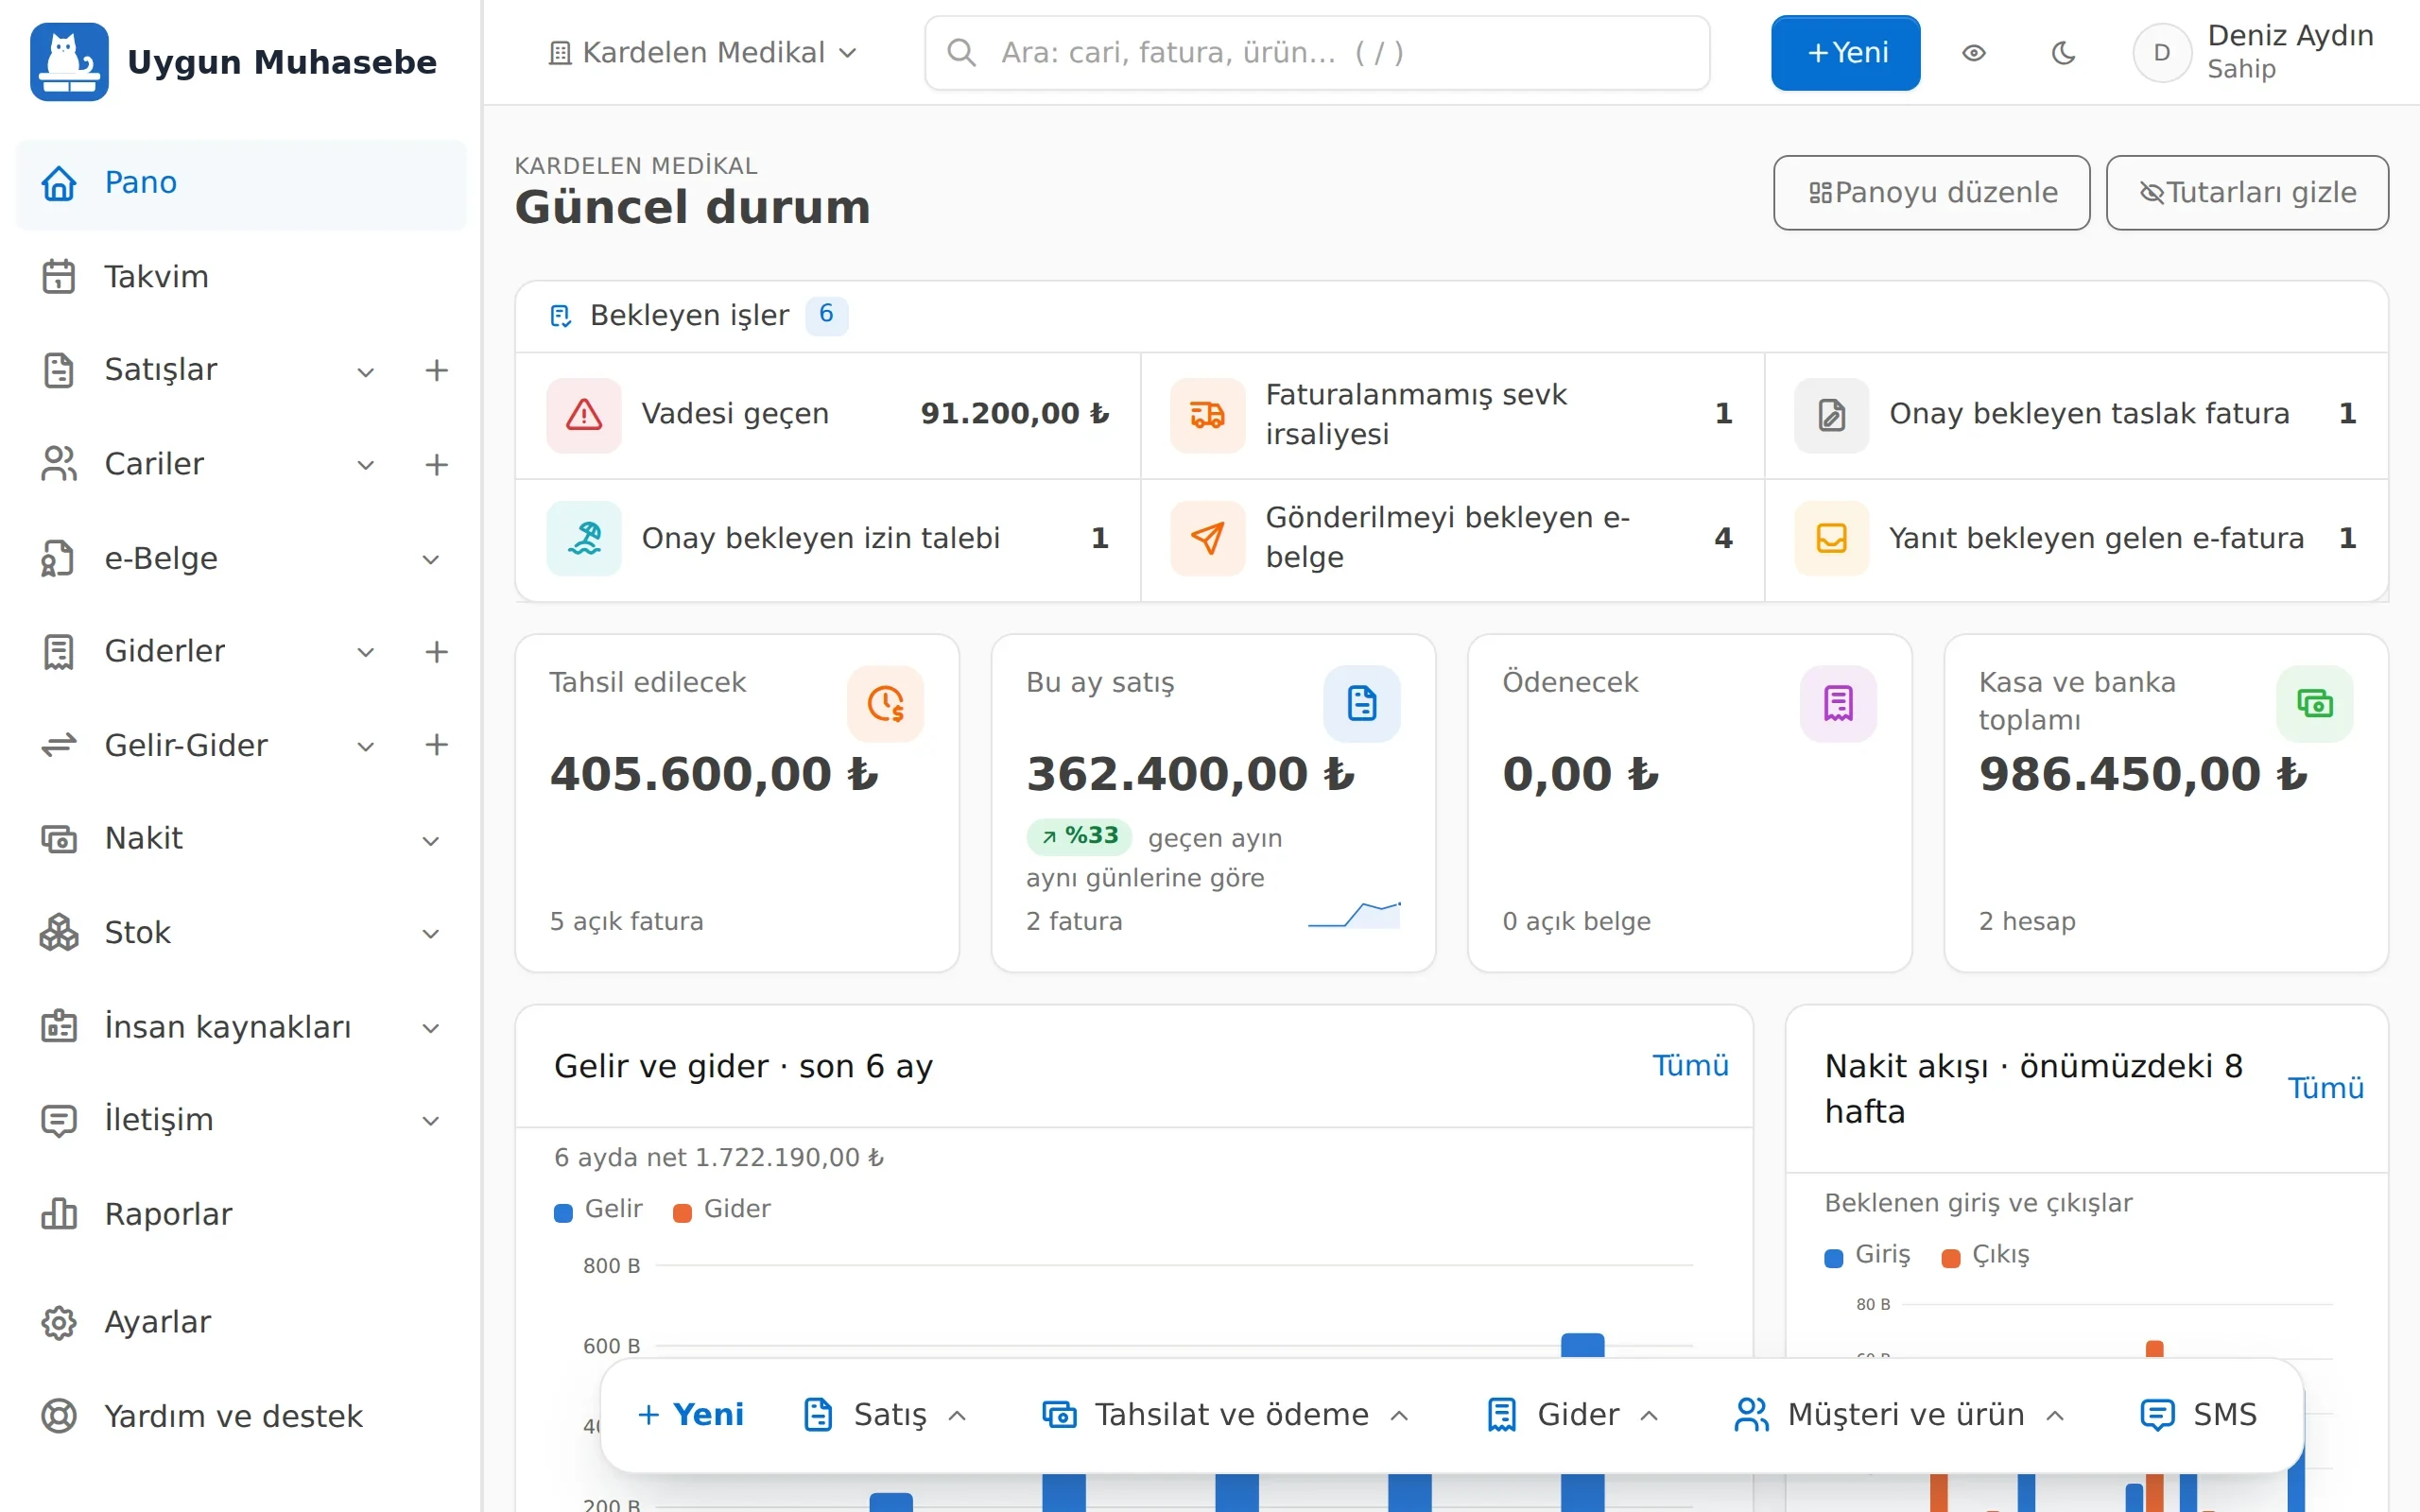Click the Bu ay satış document icon
Screen dimensions: 2420x1512
[x=1362, y=704]
